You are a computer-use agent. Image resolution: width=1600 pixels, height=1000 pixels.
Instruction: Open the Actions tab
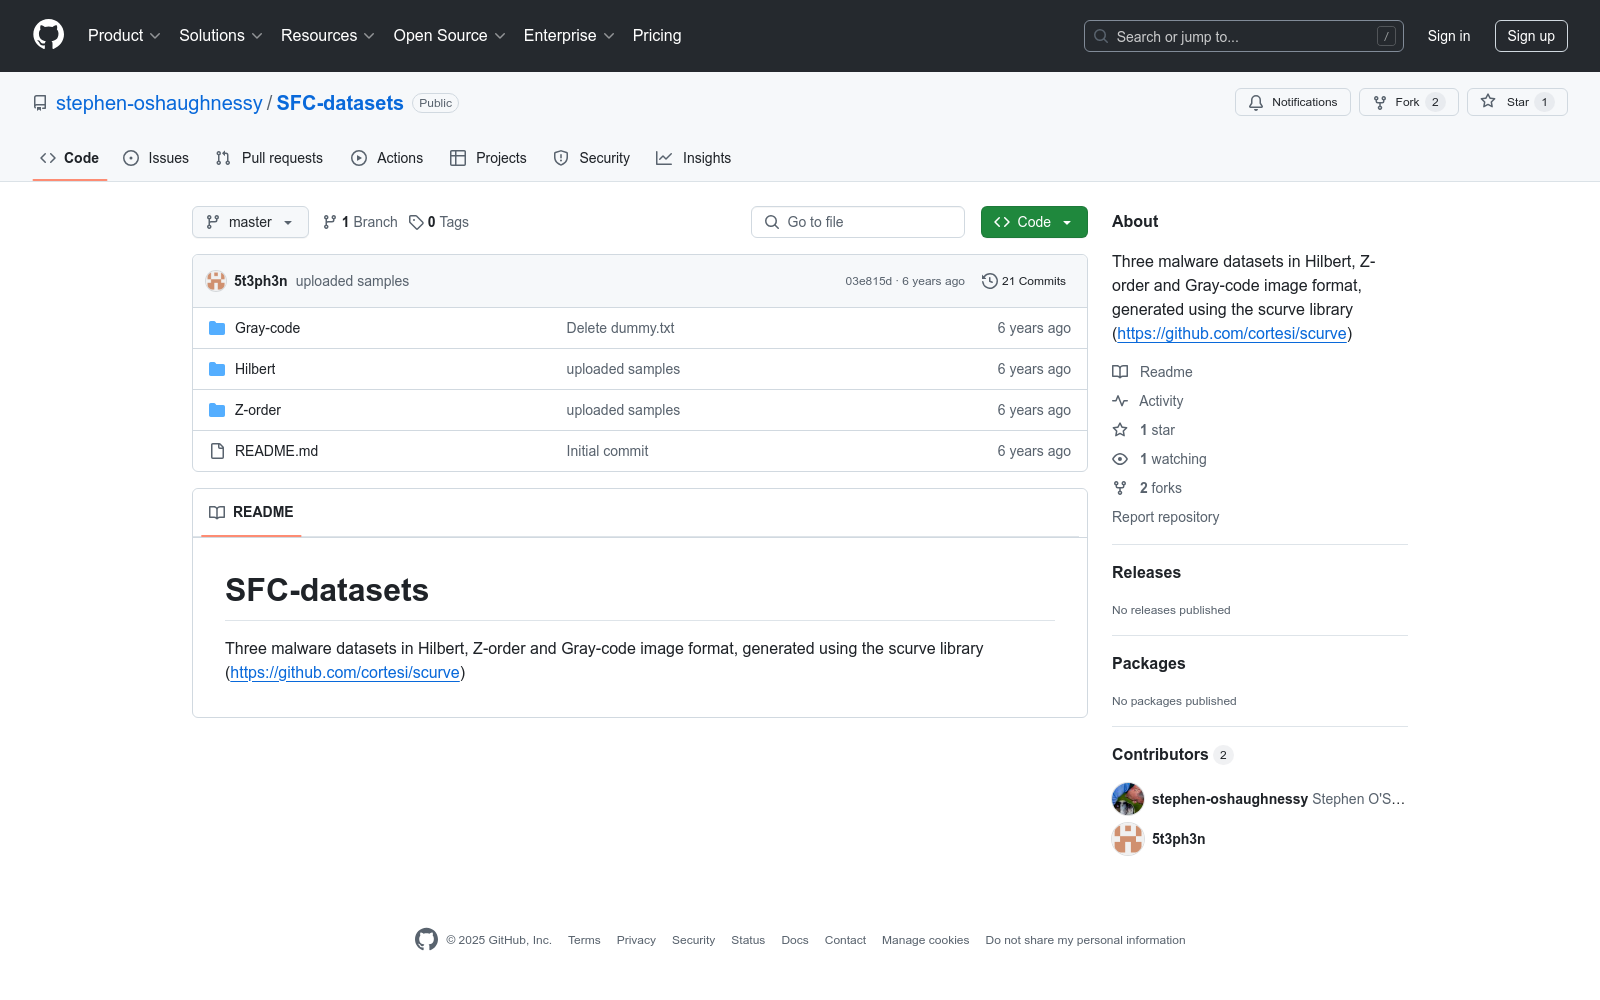[x=387, y=158]
